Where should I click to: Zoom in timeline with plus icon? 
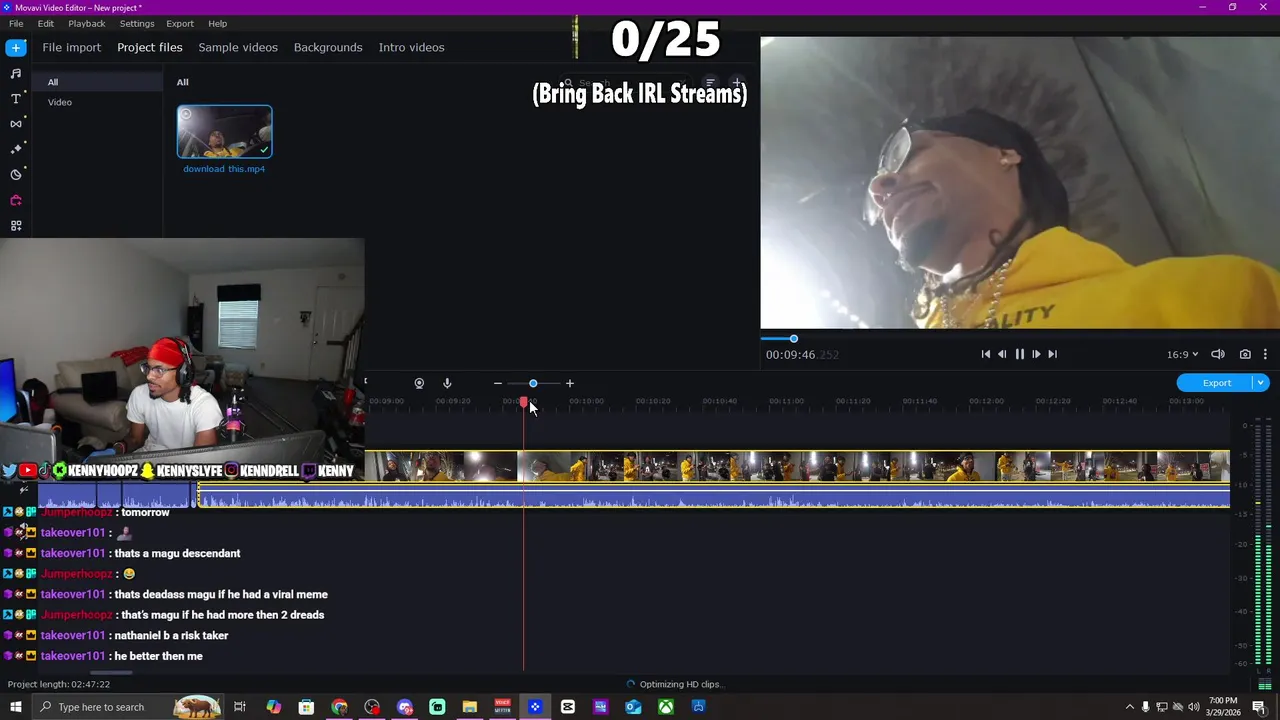570,383
